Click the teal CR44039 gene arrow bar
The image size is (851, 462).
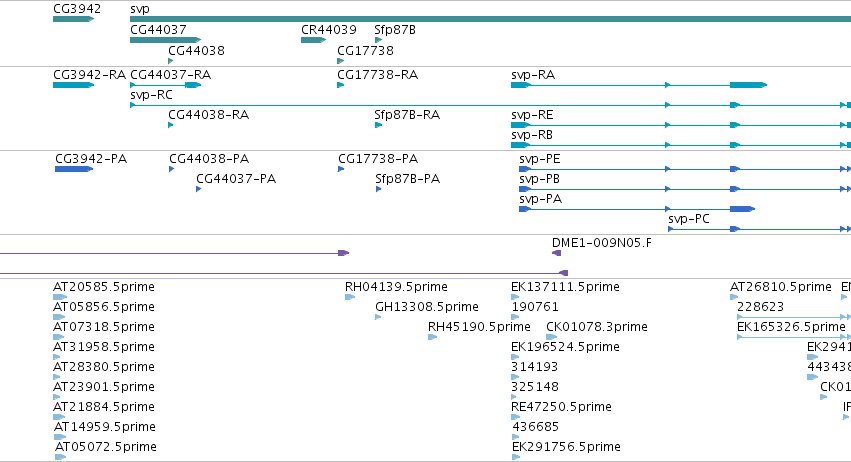point(314,40)
